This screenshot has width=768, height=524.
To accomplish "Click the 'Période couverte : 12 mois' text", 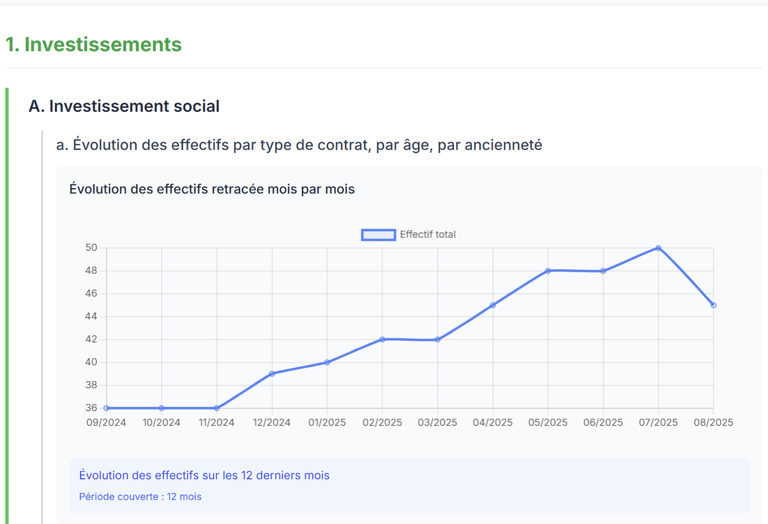I will click(x=140, y=497).
